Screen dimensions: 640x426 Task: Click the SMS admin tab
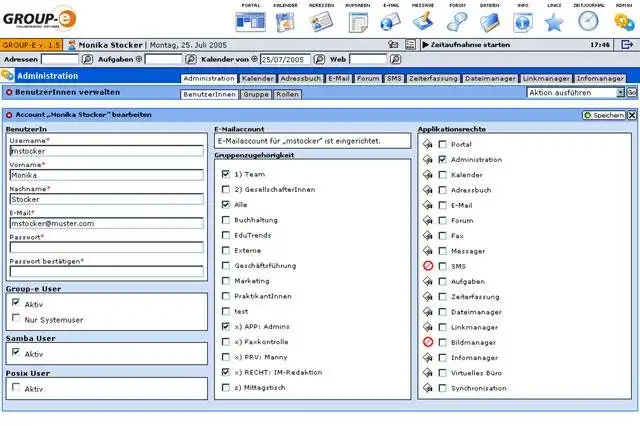(x=394, y=78)
